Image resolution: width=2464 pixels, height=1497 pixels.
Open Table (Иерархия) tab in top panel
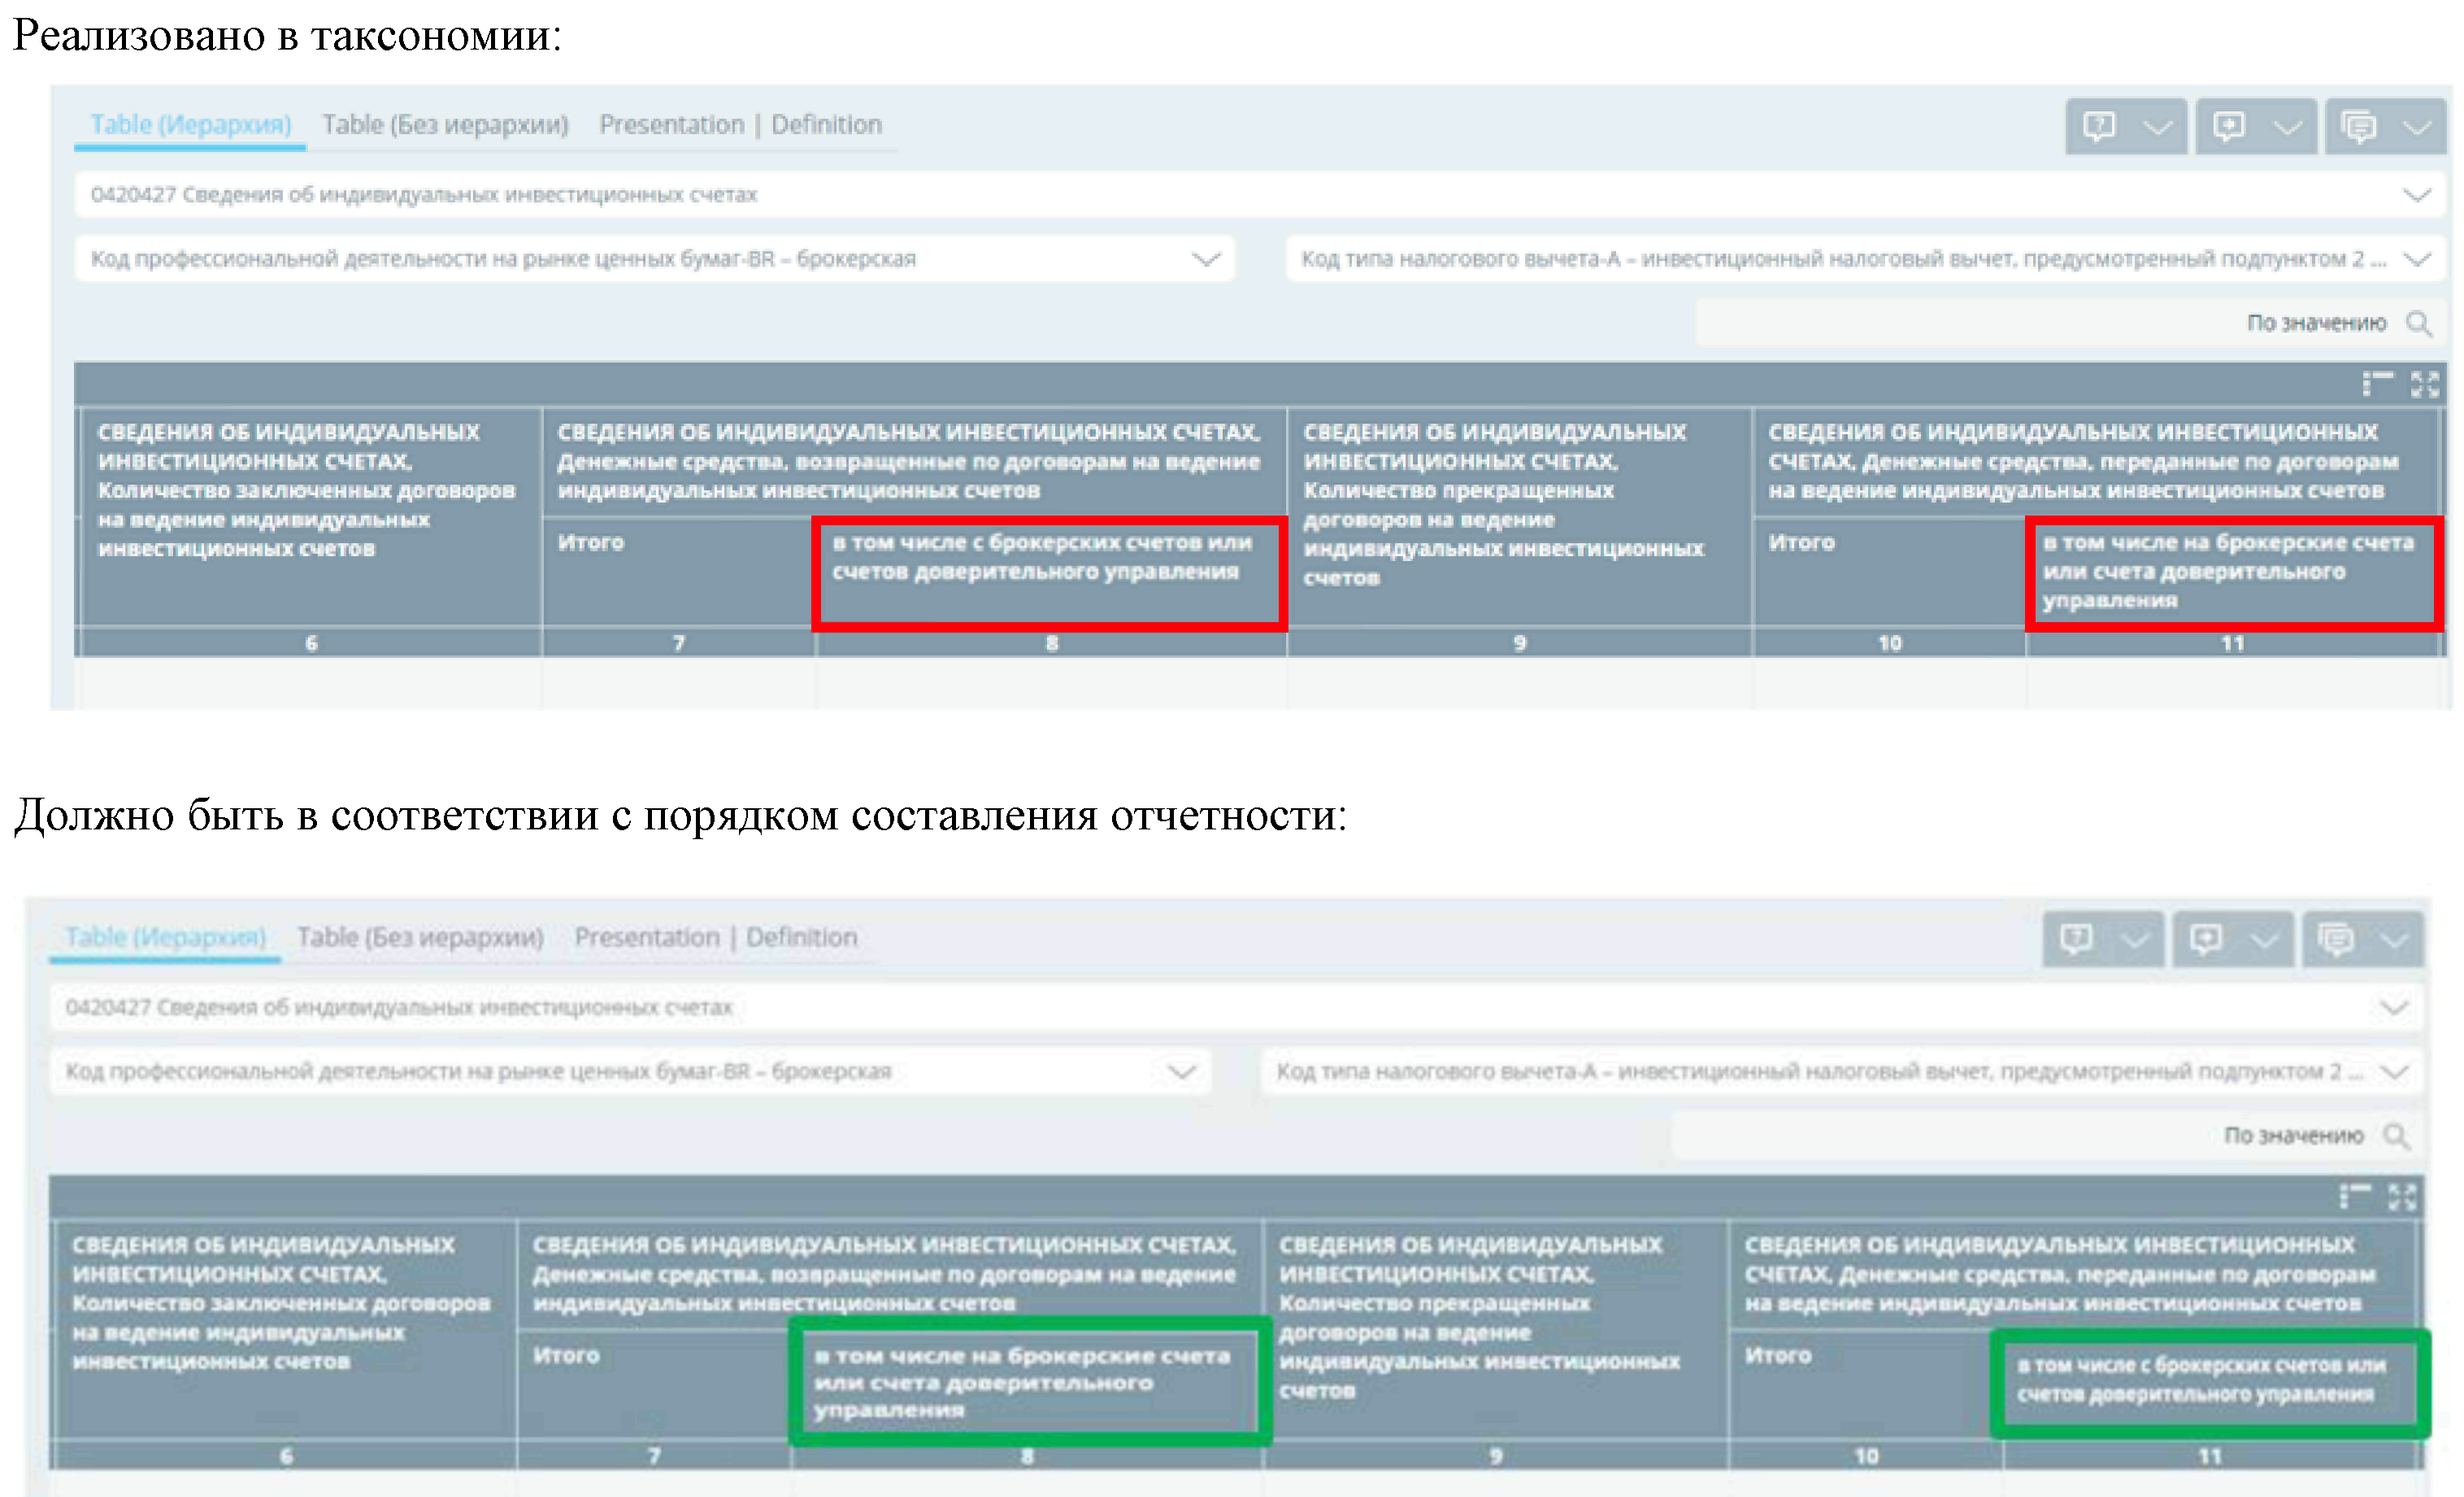[x=190, y=125]
